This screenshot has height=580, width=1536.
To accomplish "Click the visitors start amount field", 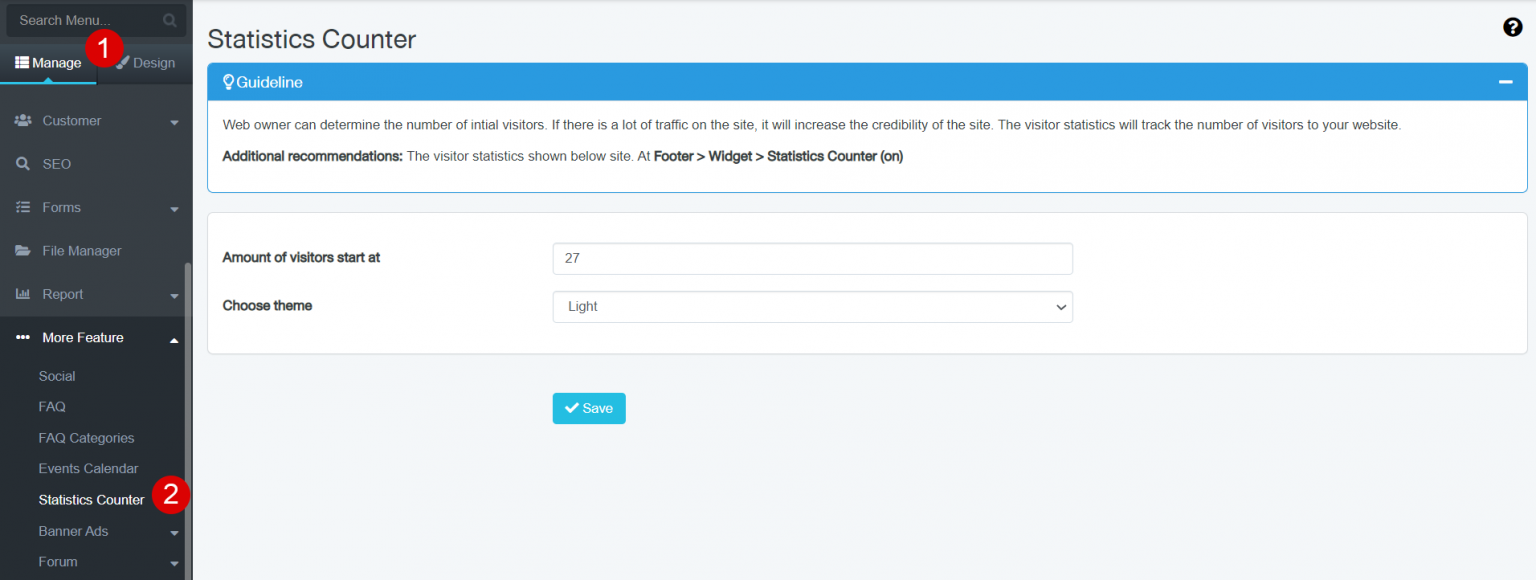I will (x=812, y=258).
